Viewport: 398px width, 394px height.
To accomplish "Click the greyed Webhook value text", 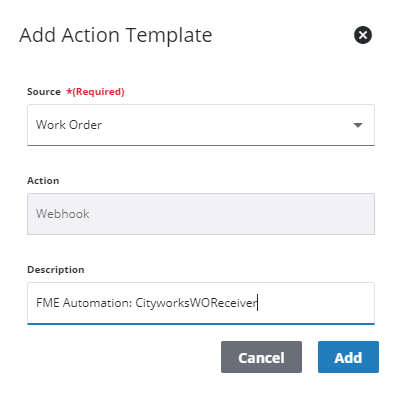I will click(x=63, y=214).
